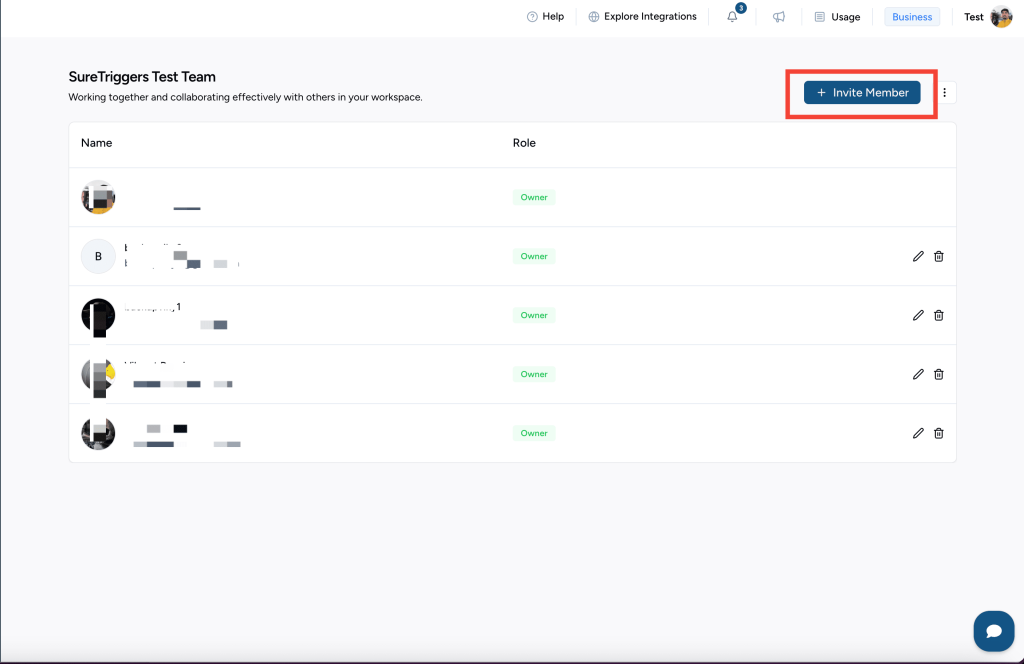Edit the member with the B avatar

(x=918, y=256)
